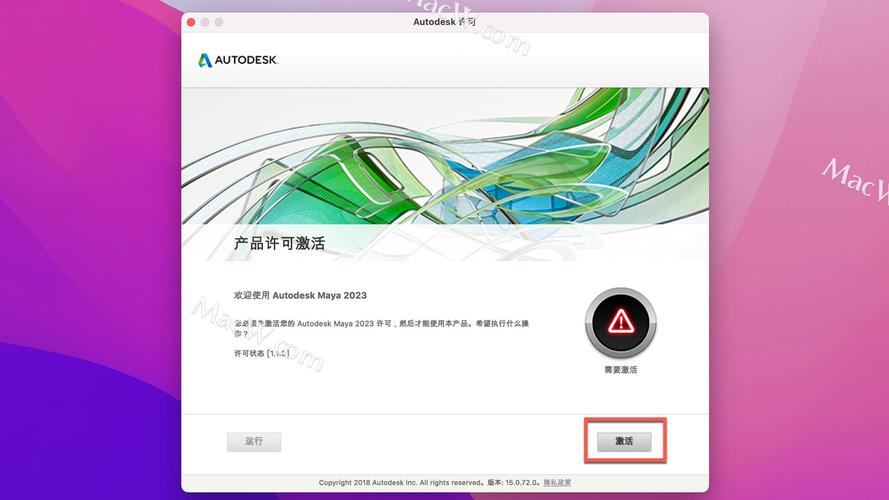This screenshot has width=889, height=500.
Task: Open the privacy policy link in footer
Action: 557,482
